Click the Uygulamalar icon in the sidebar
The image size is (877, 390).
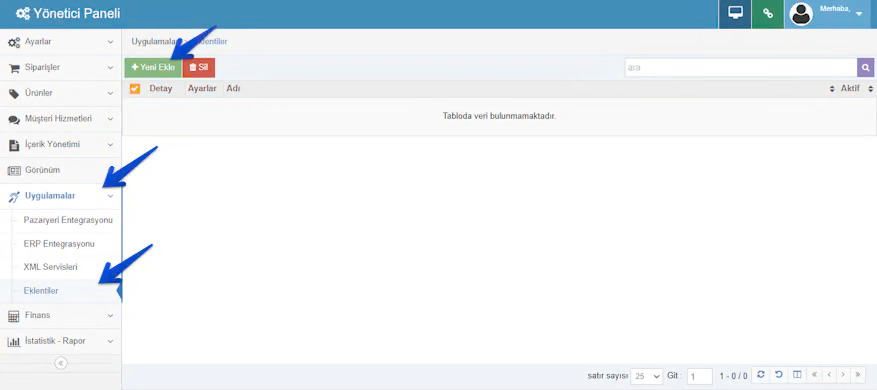[x=14, y=196]
